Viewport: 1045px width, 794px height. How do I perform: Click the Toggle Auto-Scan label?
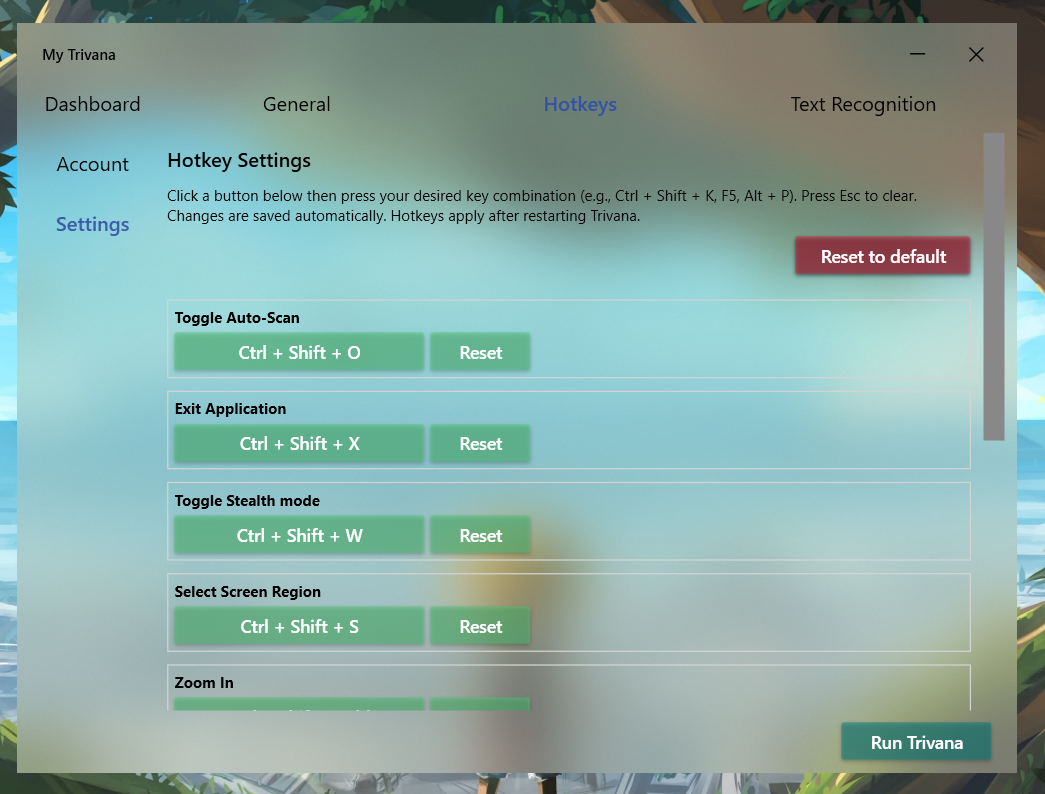[237, 318]
